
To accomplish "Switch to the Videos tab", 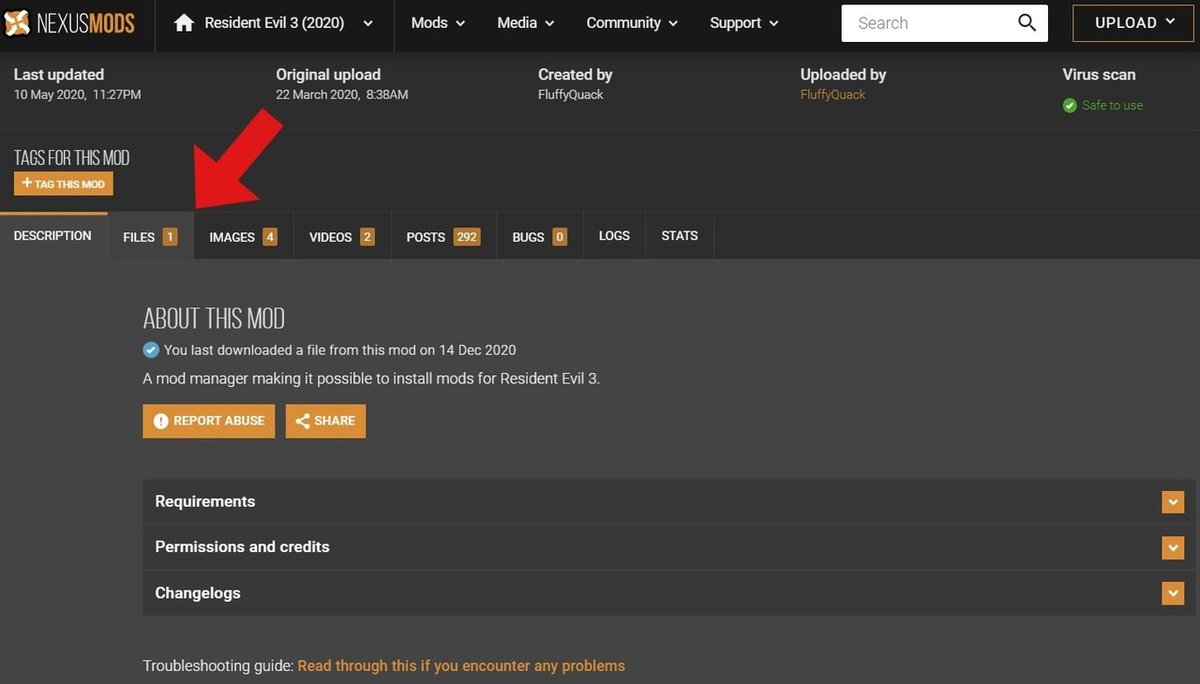I will [342, 237].
